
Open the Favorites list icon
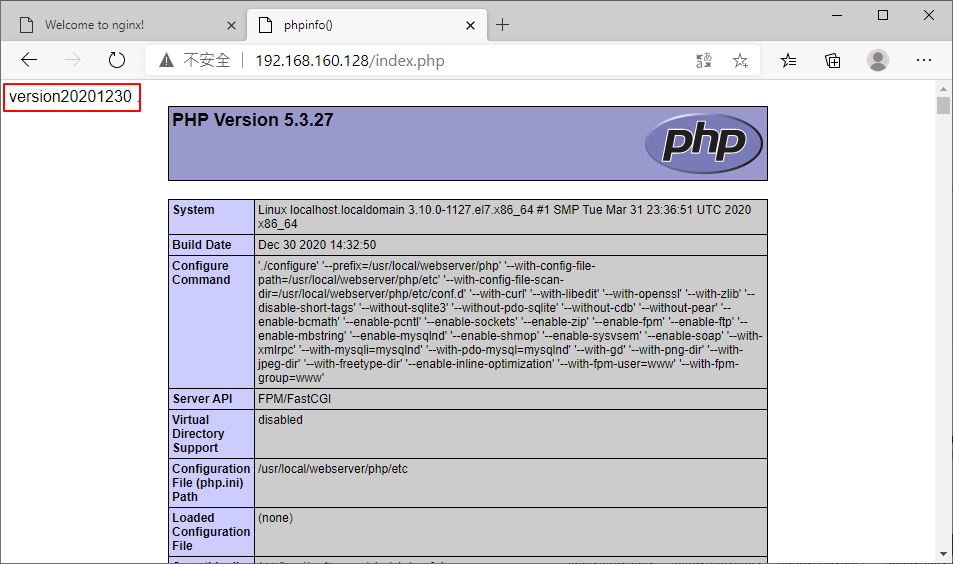pyautogui.click(x=788, y=60)
